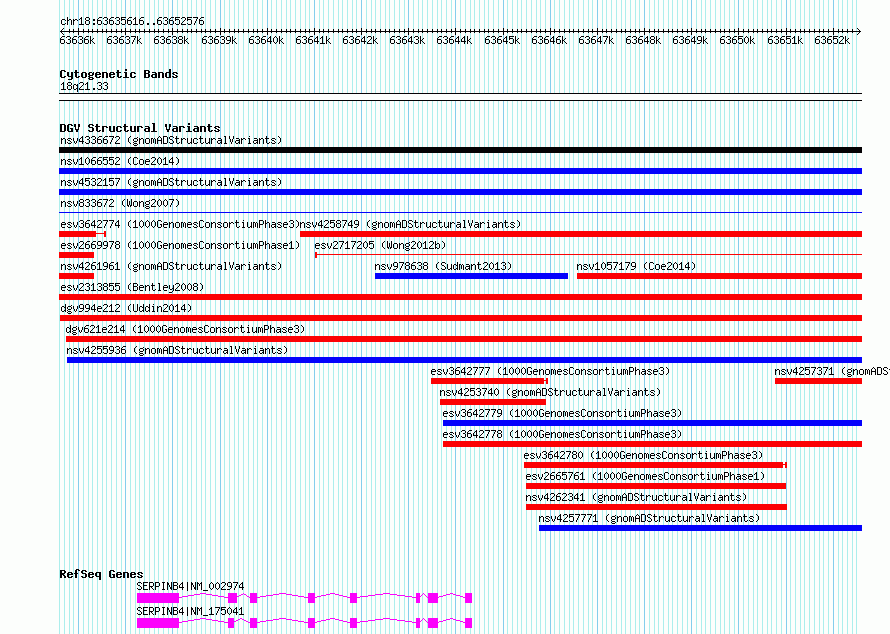Click the 63645k ruler label

point(502,40)
